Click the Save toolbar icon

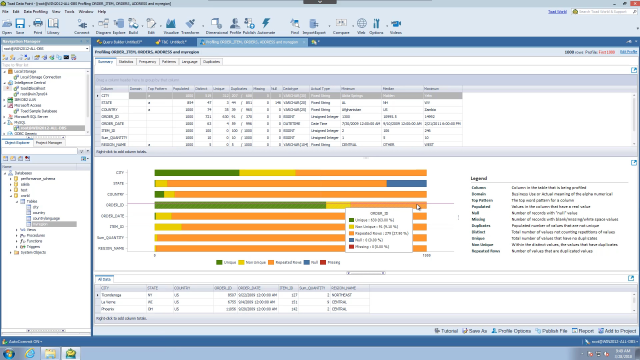tap(20, 26)
